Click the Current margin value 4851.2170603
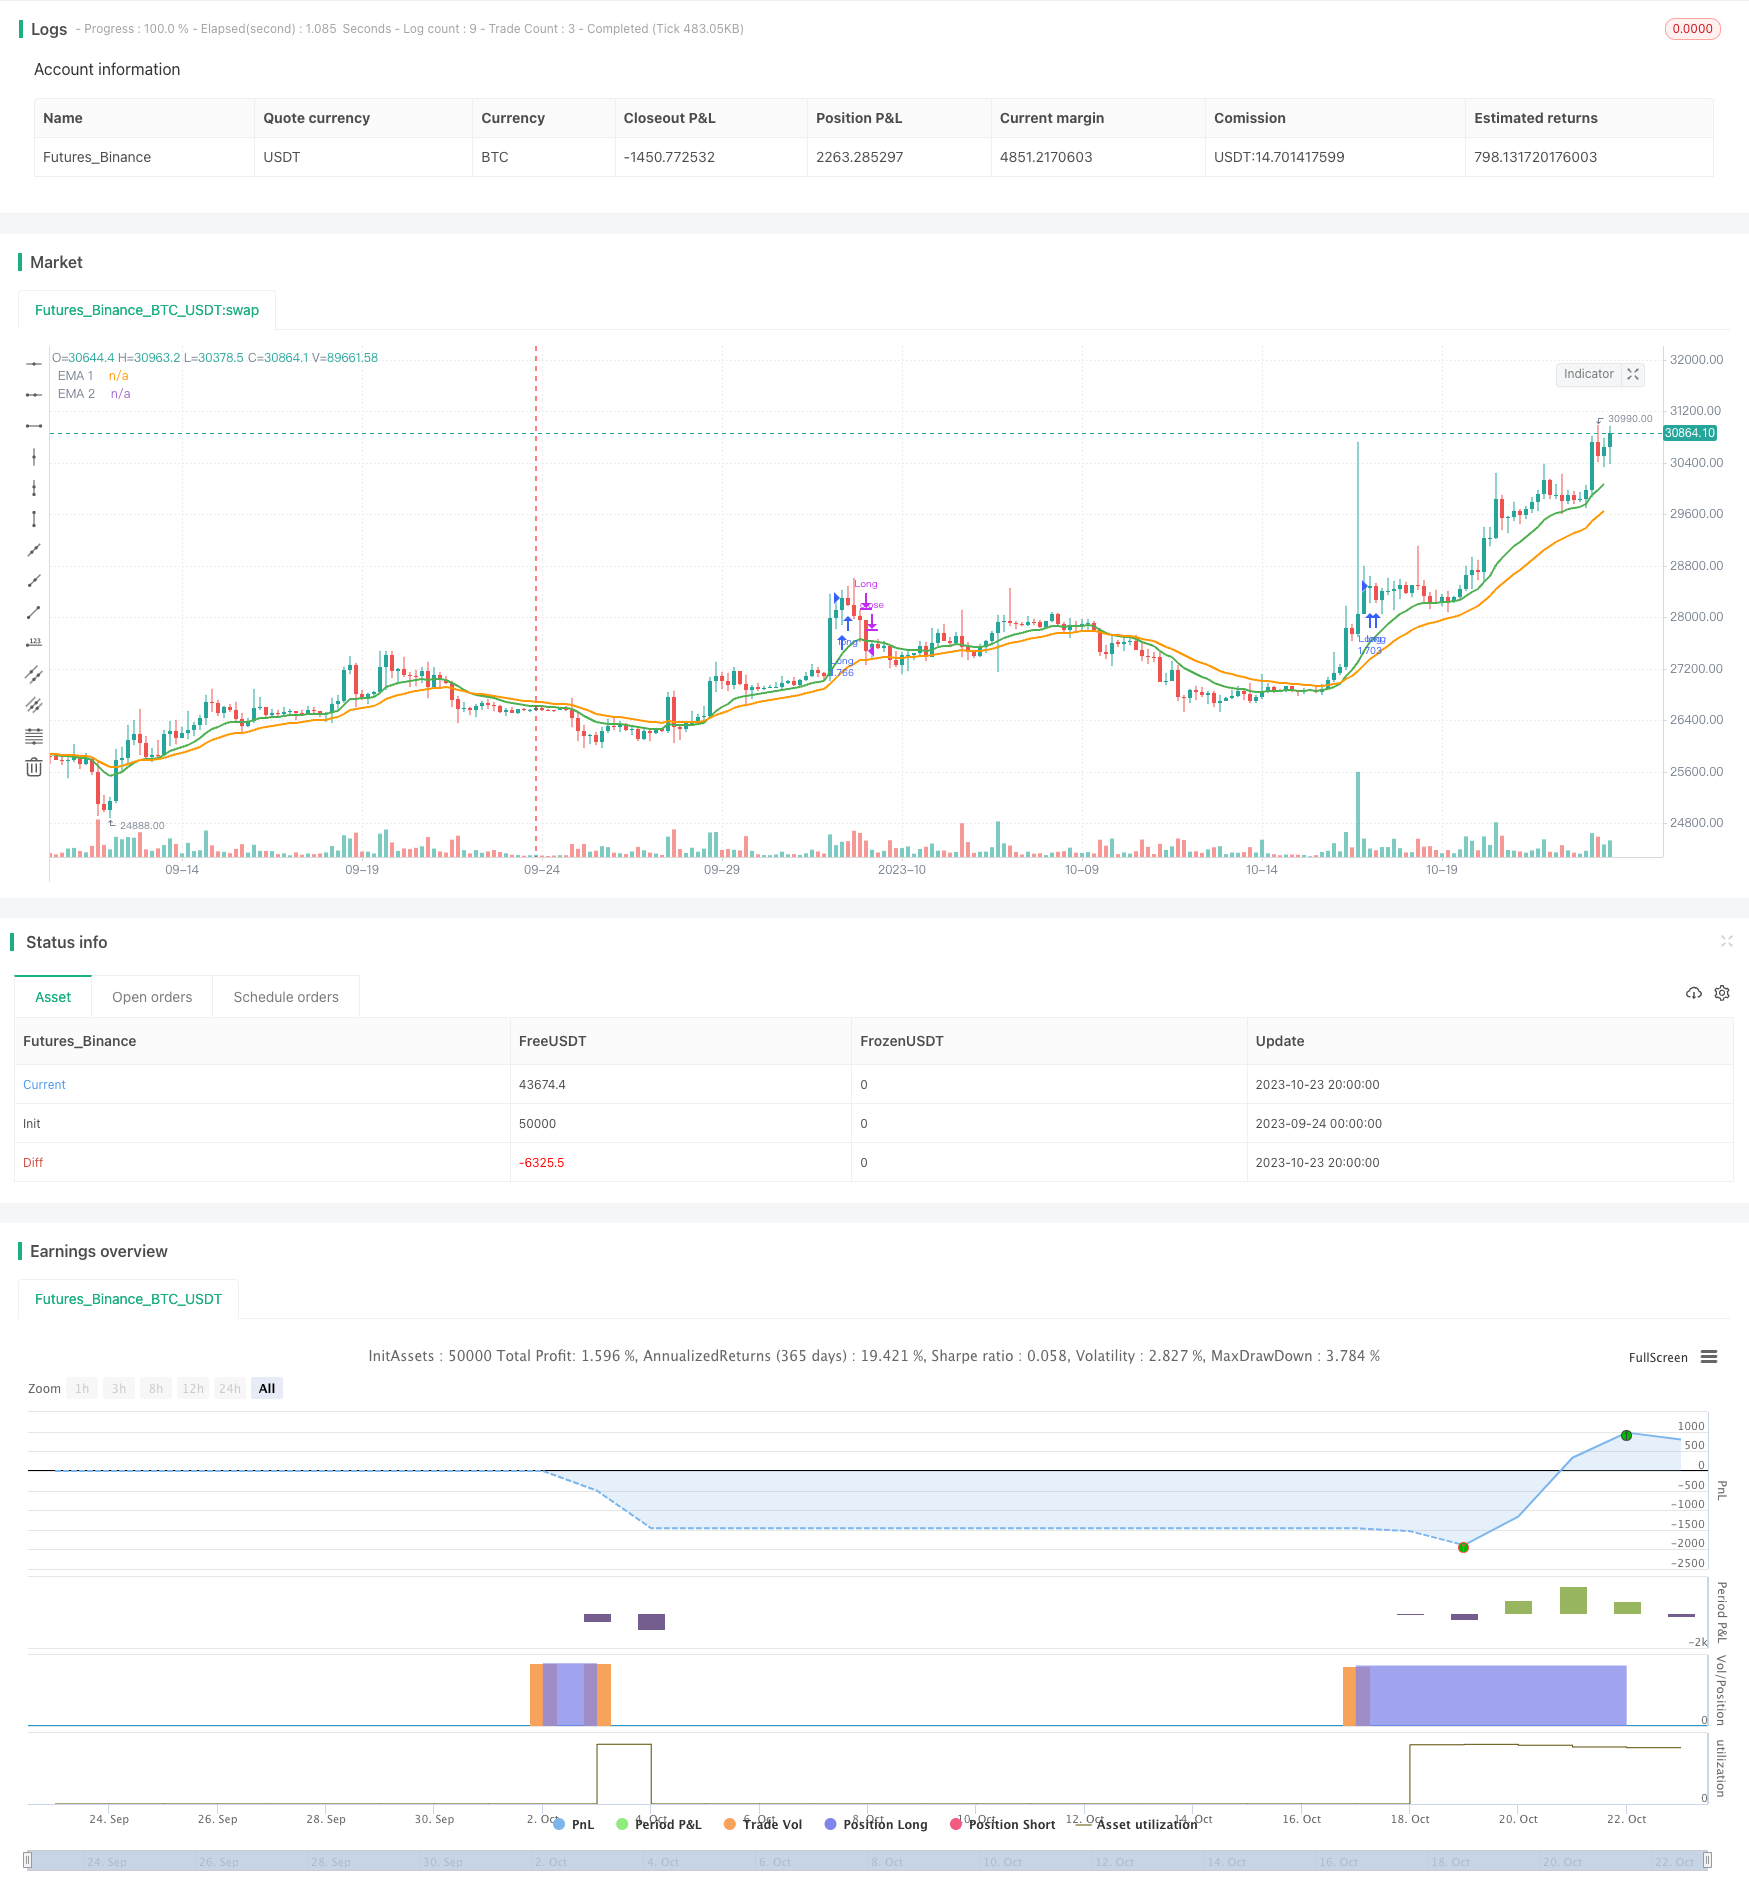The image size is (1749, 1898). (1046, 157)
